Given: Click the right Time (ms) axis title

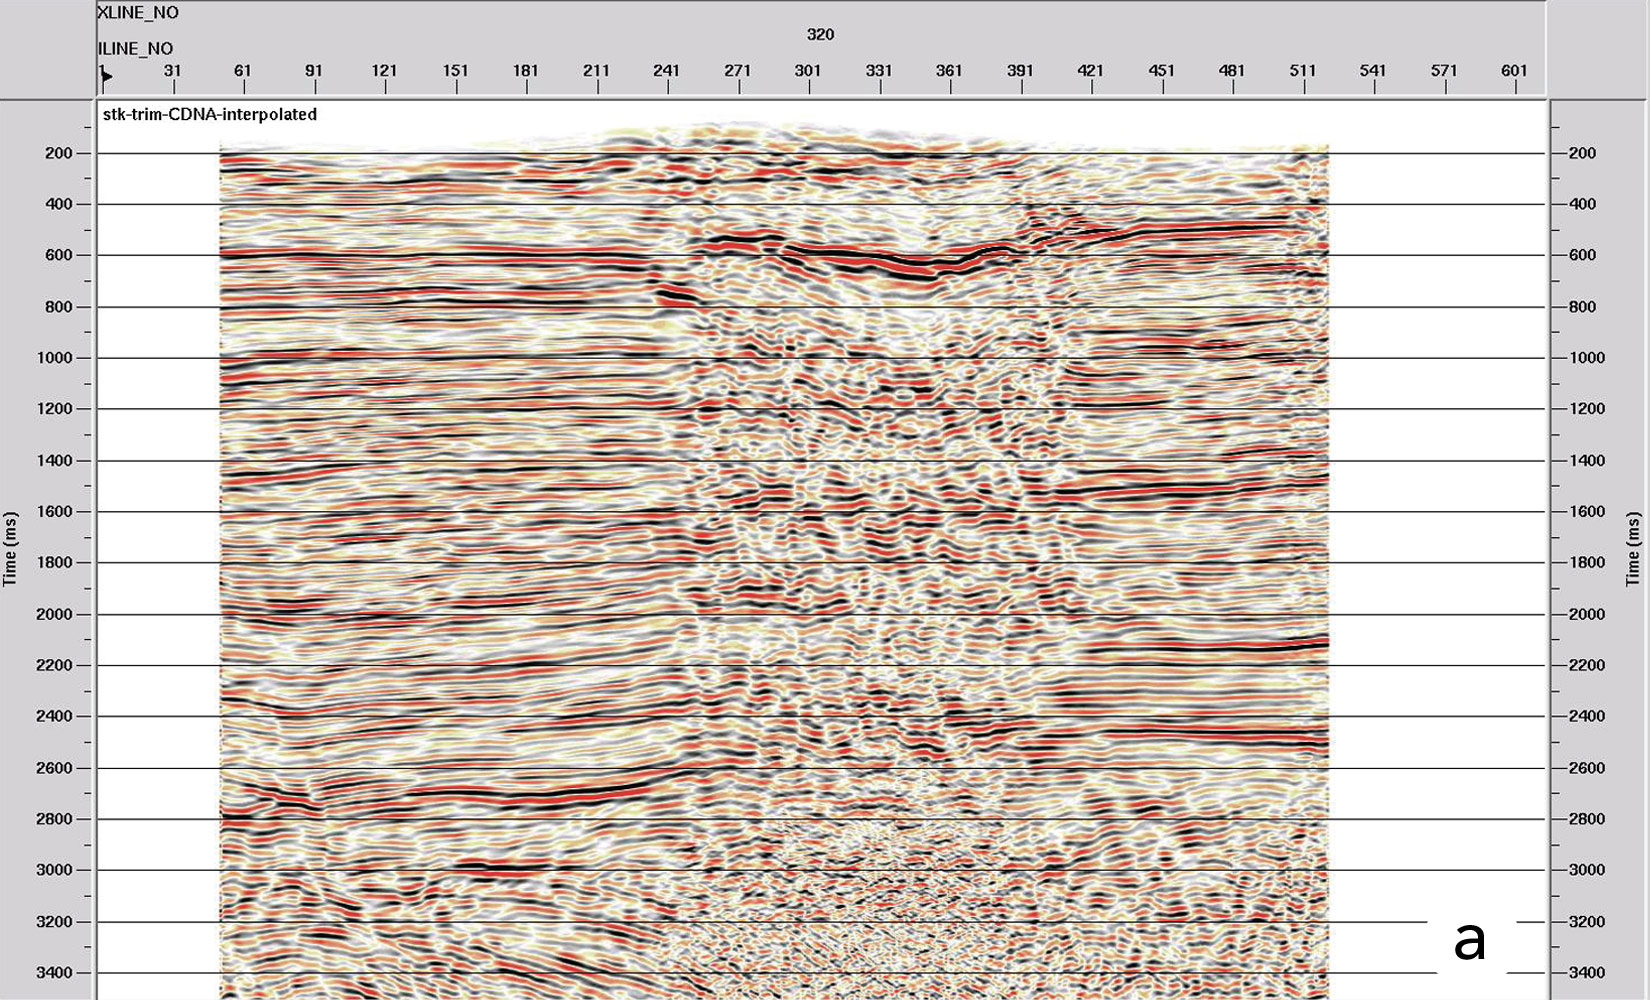Looking at the screenshot, I should [x=1633, y=549].
